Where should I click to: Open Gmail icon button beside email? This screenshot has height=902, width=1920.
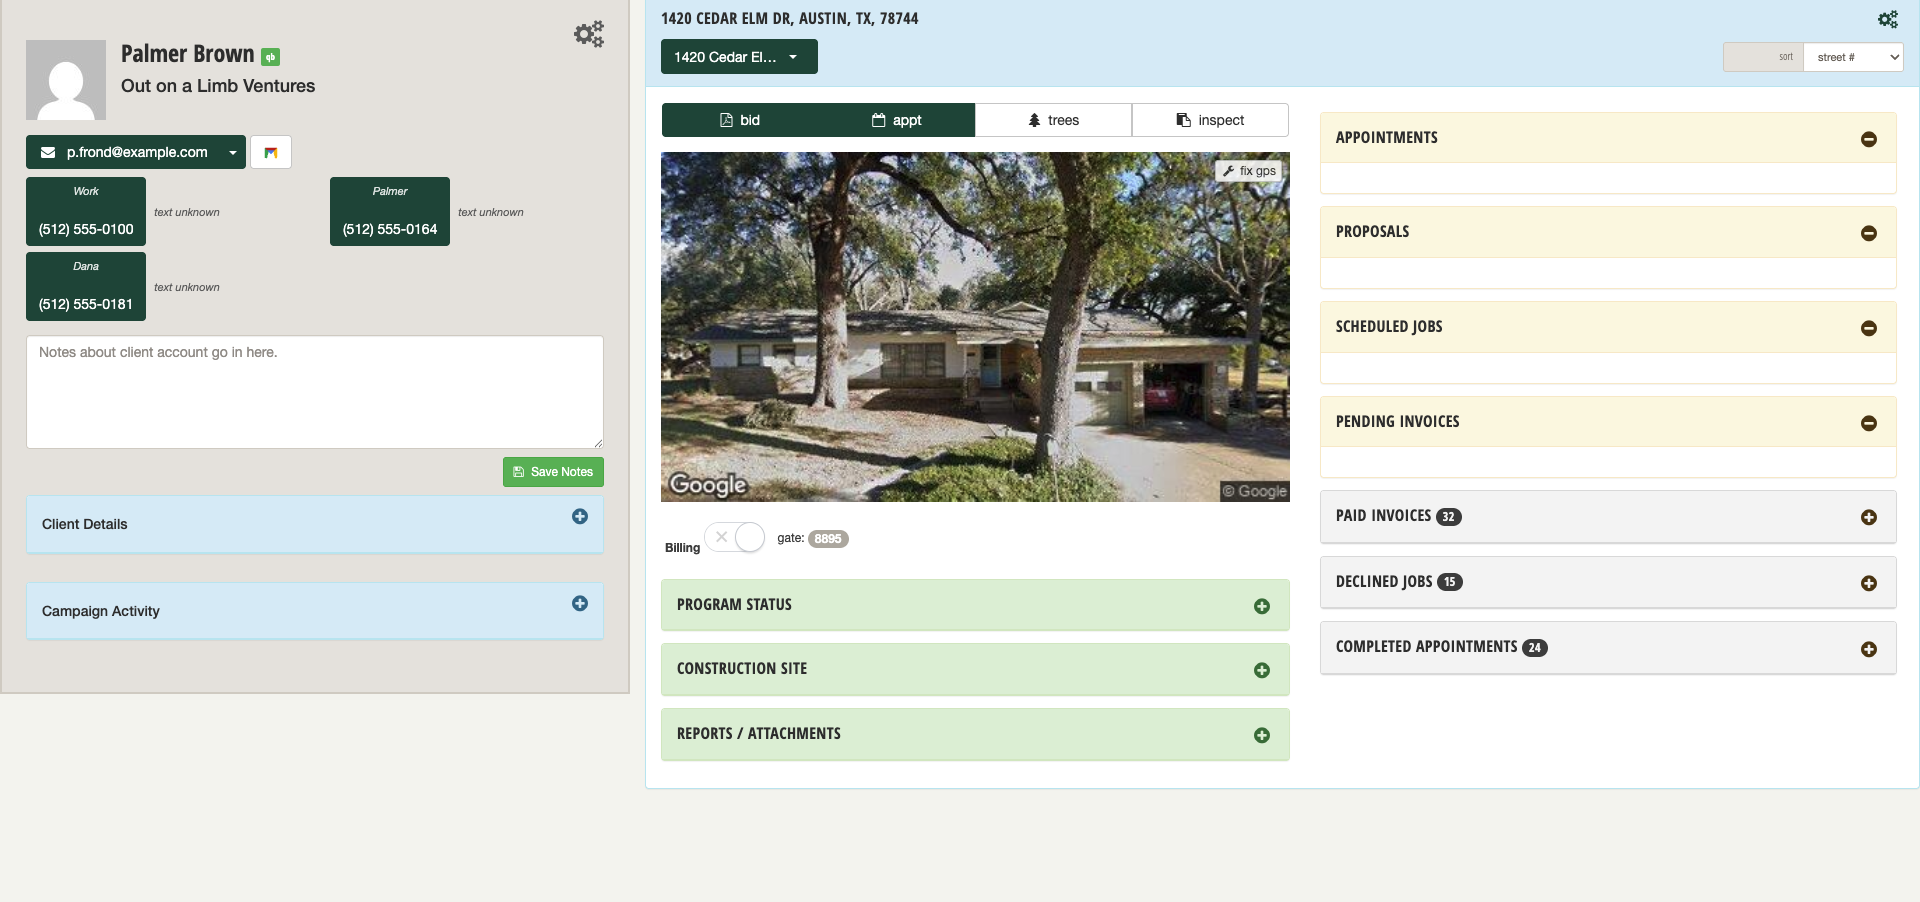pos(271,152)
